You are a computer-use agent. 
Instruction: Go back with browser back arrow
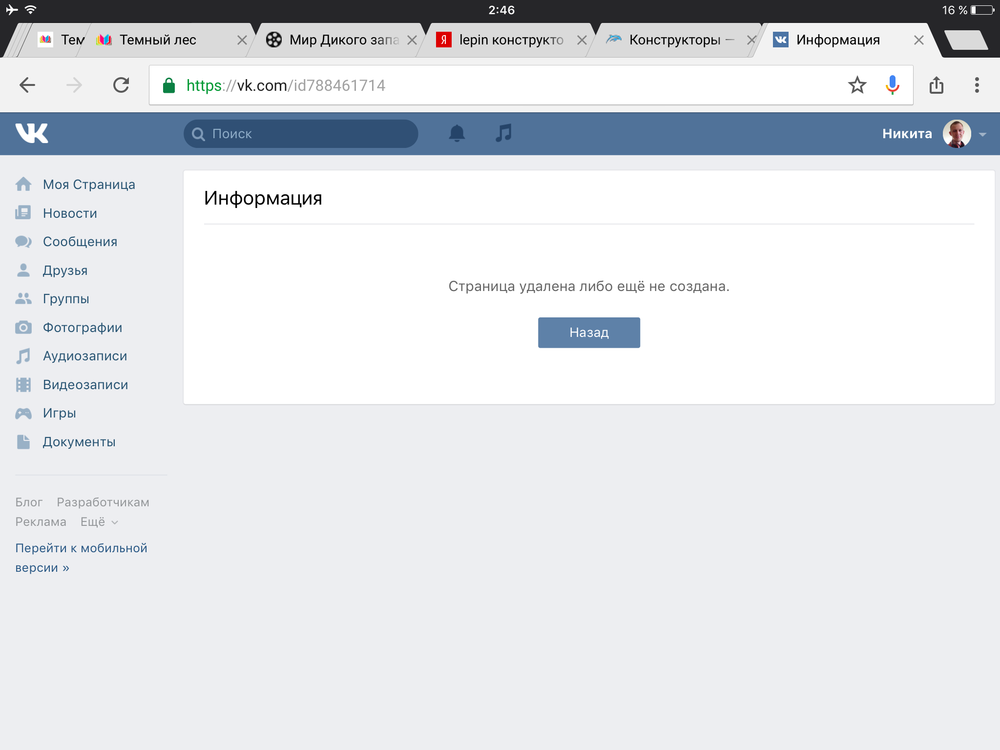[x=27, y=85]
